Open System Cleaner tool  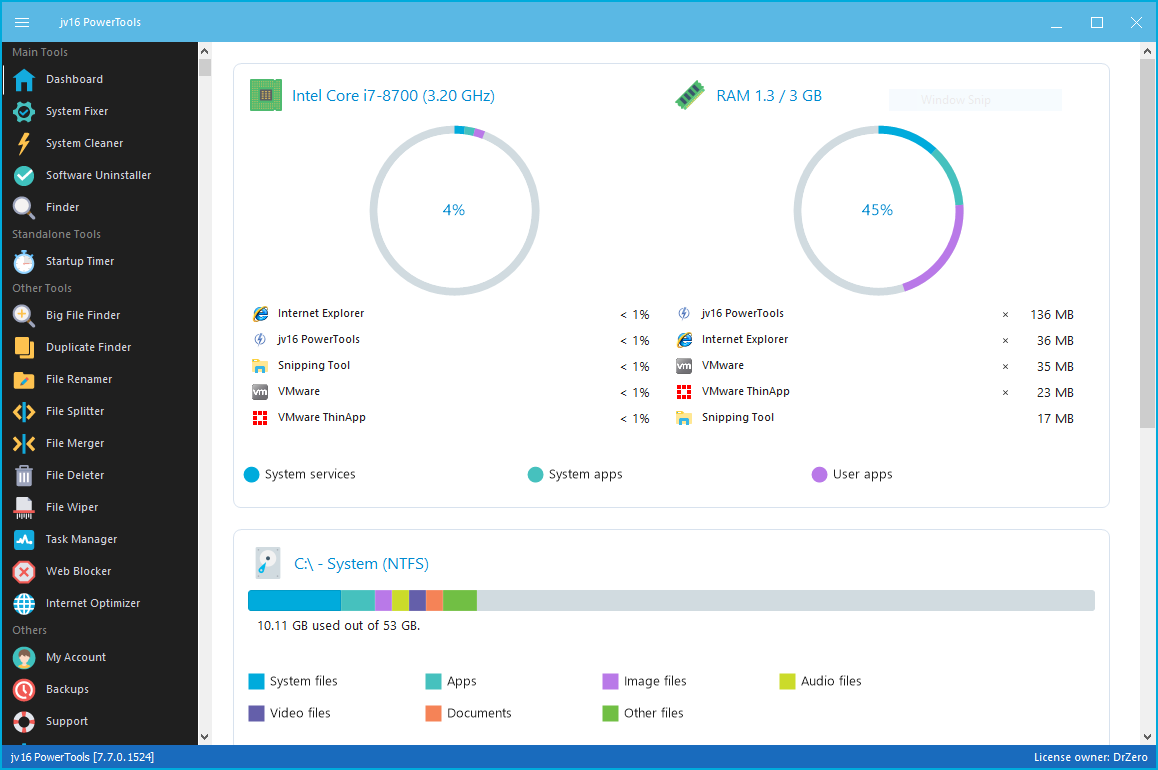(x=100, y=143)
